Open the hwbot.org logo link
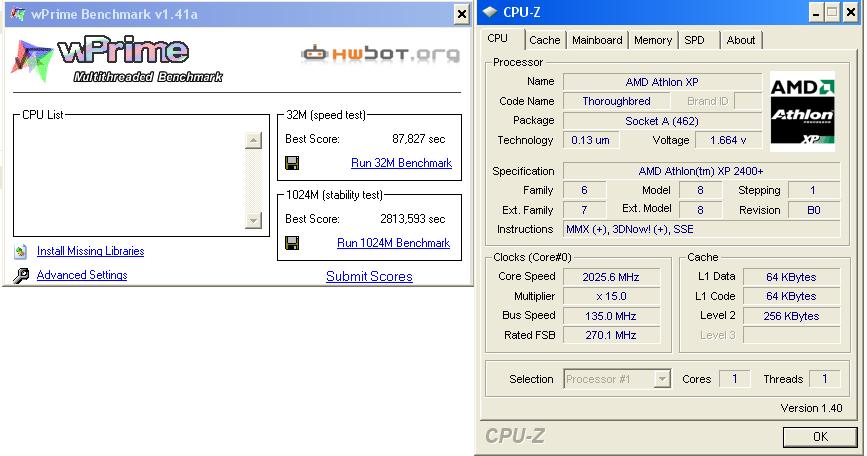The width and height of the screenshot is (867, 456). click(380, 54)
